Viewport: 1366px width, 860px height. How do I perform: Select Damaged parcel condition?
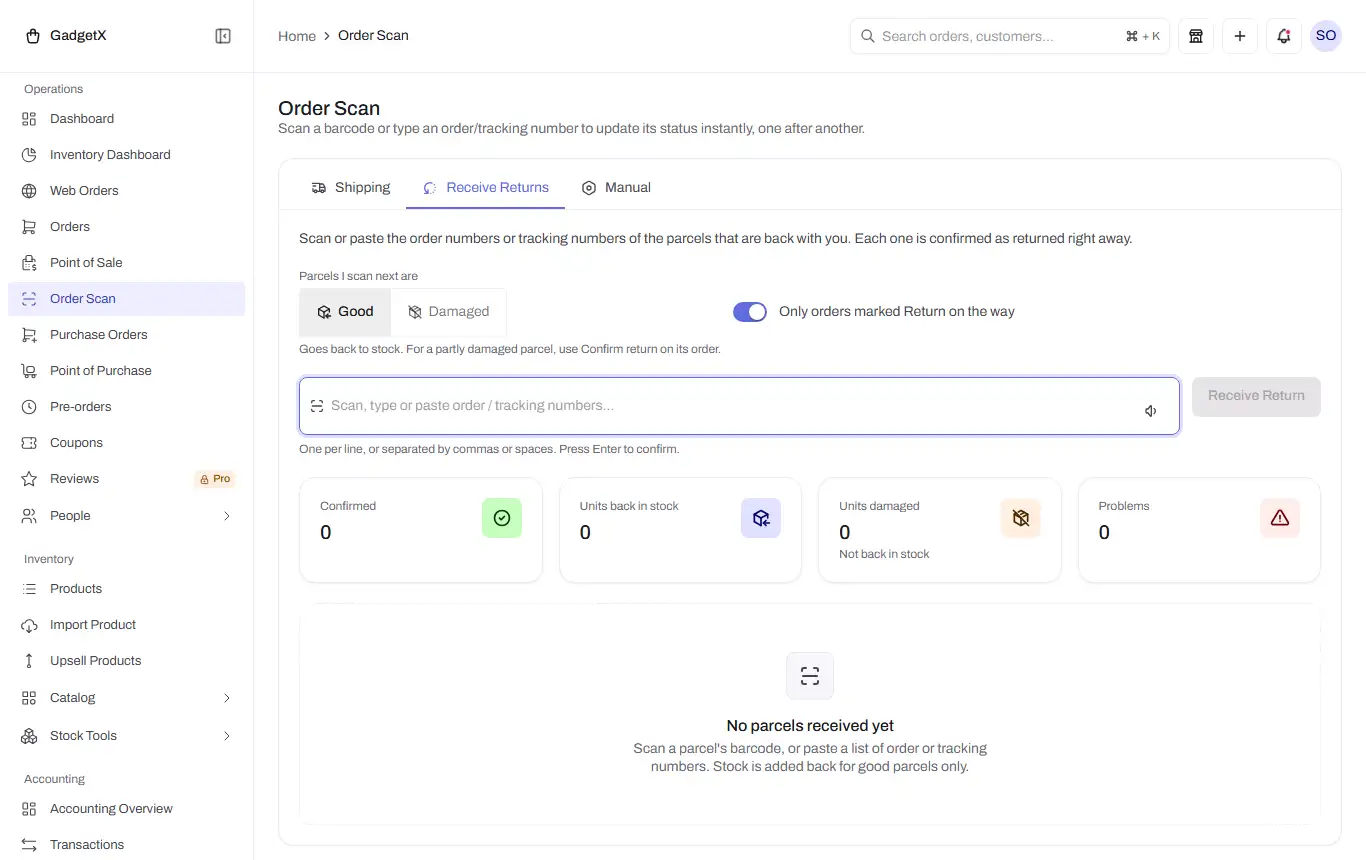448,312
